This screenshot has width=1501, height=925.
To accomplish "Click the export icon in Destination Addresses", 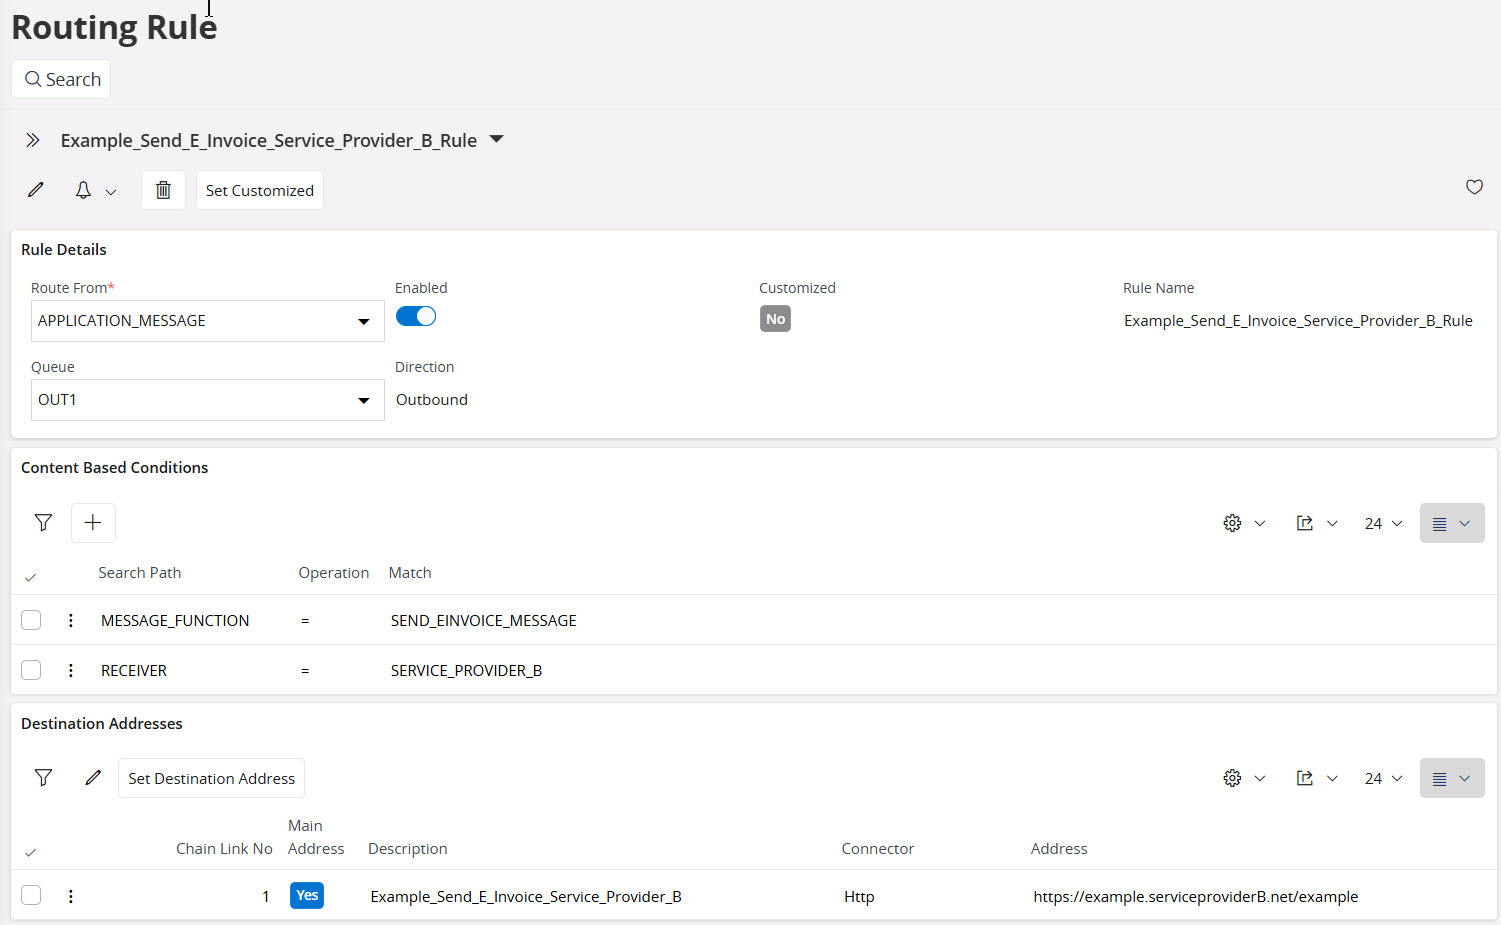I will (x=1305, y=778).
